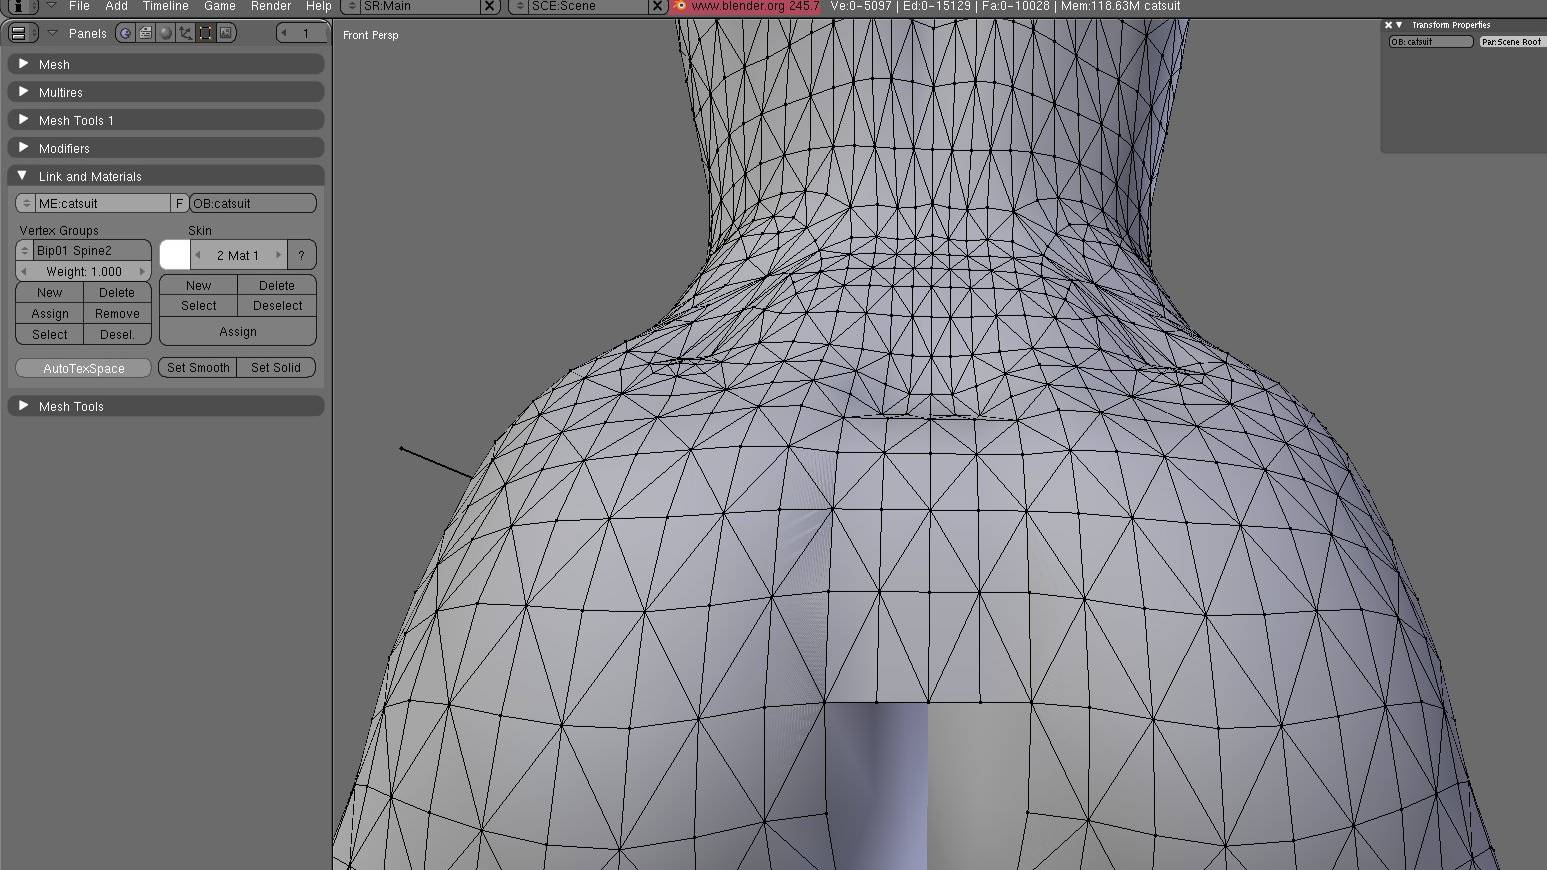Open the Logic context panel icon
The width and height of the screenshot is (1547, 870).
coord(125,33)
